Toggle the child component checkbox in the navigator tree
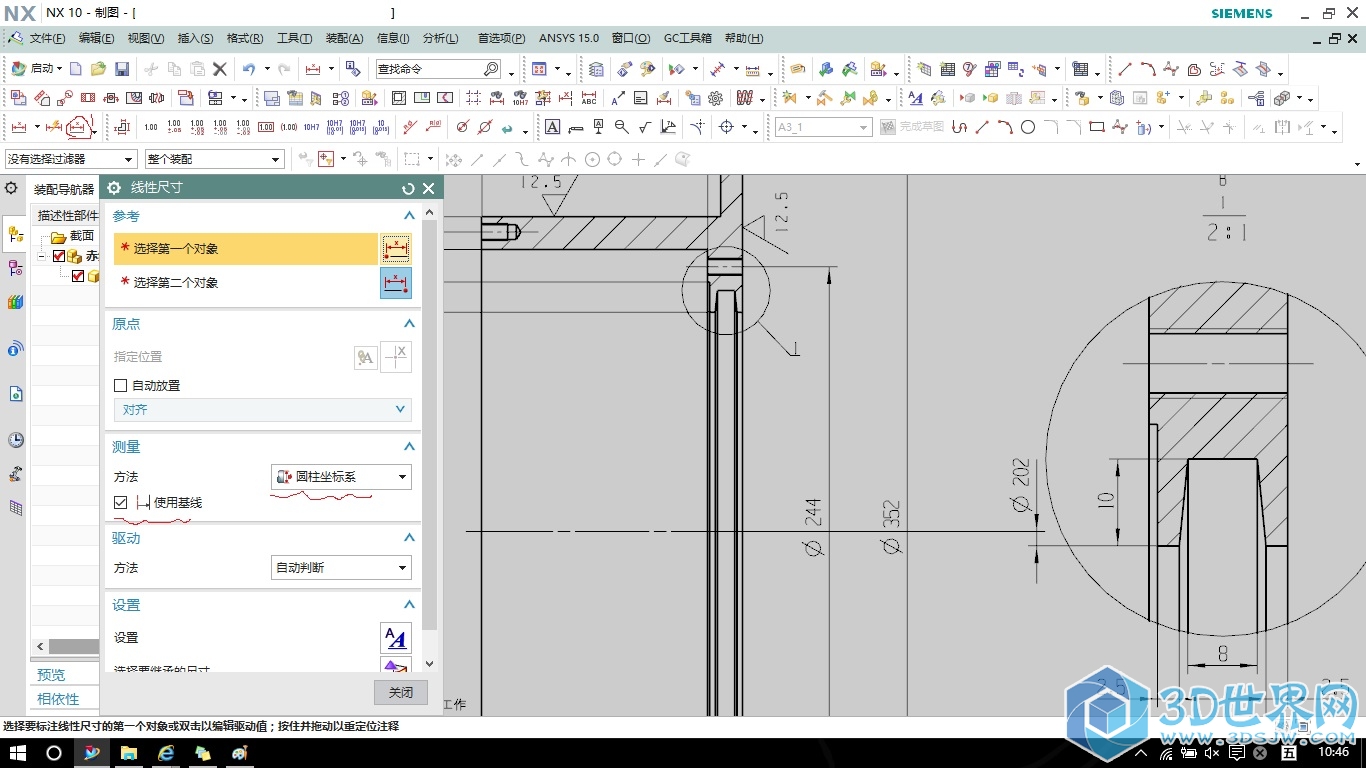This screenshot has width=1366, height=768. coord(78,276)
